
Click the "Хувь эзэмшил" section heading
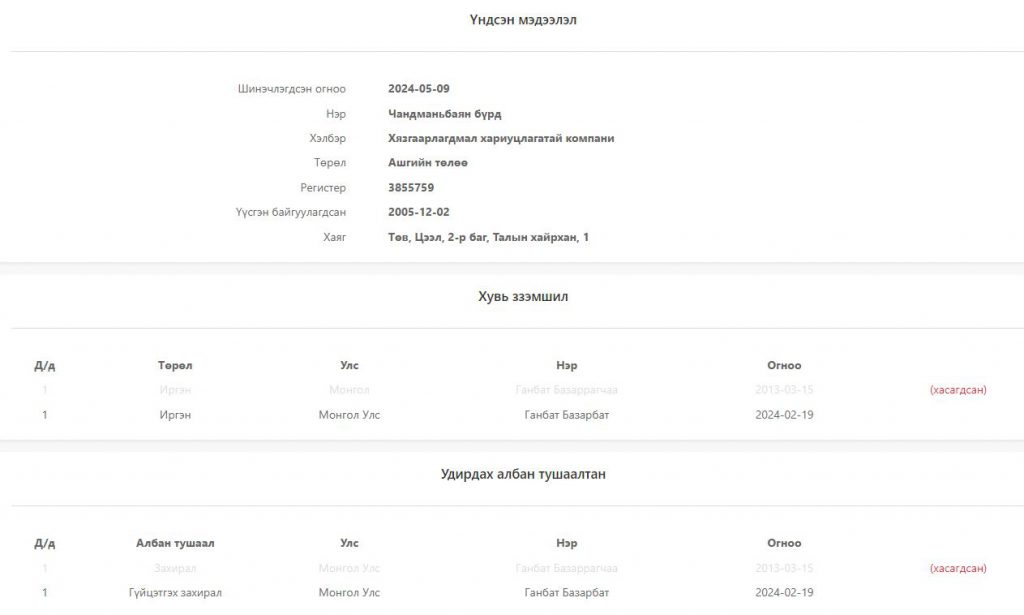click(522, 297)
